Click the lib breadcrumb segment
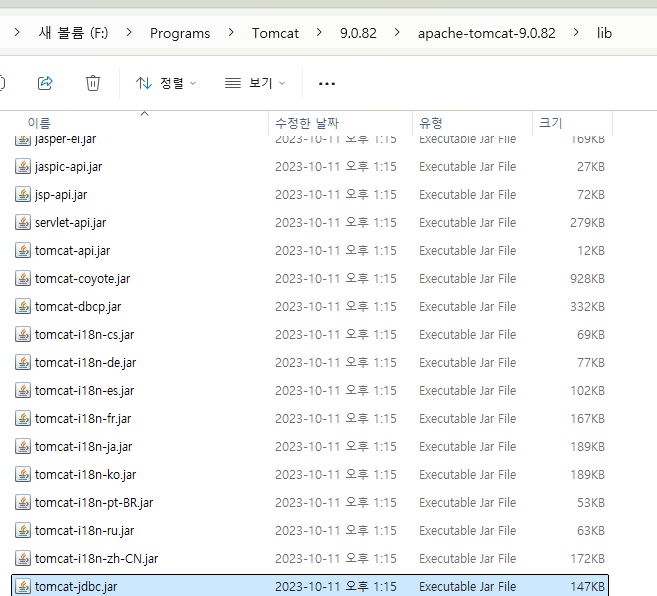This screenshot has width=657, height=596. click(604, 33)
